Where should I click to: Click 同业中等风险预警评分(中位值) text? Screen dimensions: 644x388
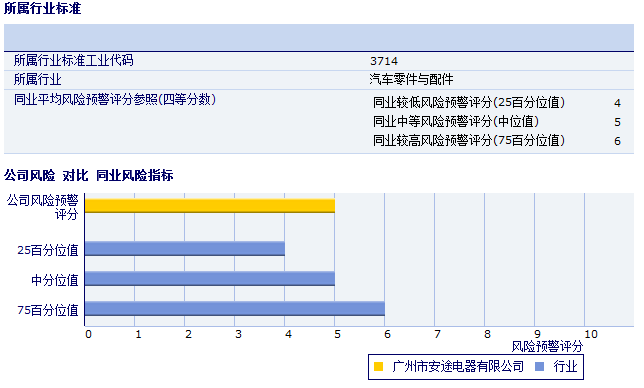(455, 122)
